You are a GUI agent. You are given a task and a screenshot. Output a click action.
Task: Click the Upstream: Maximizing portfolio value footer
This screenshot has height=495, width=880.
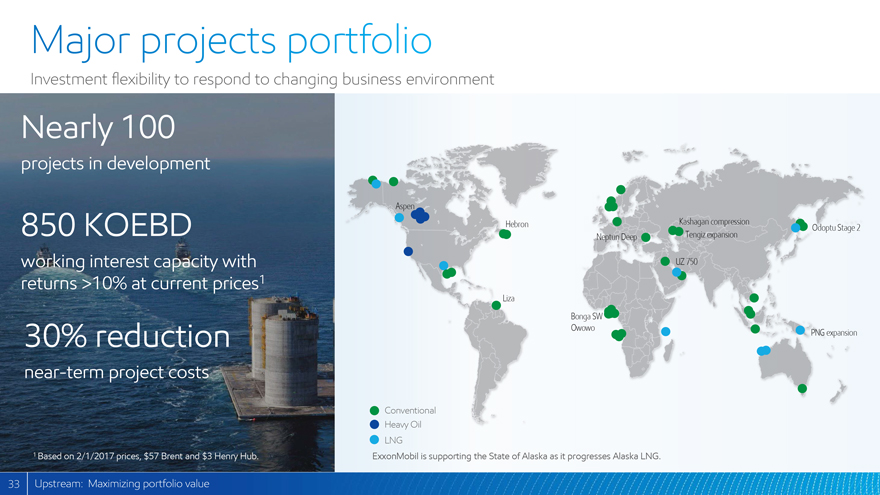[x=122, y=485]
